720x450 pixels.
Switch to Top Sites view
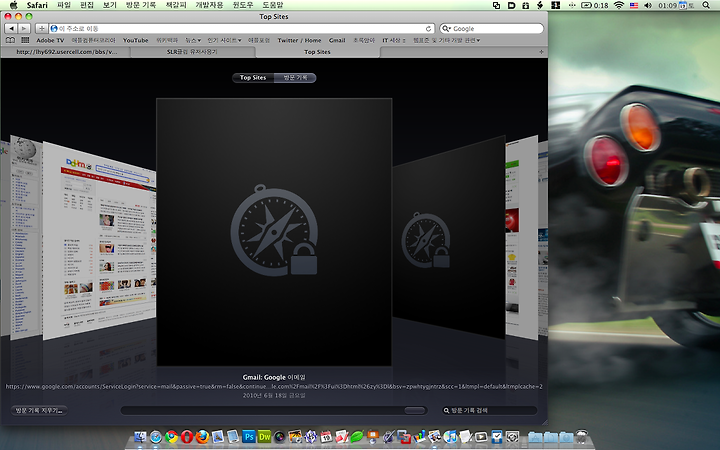[253, 78]
